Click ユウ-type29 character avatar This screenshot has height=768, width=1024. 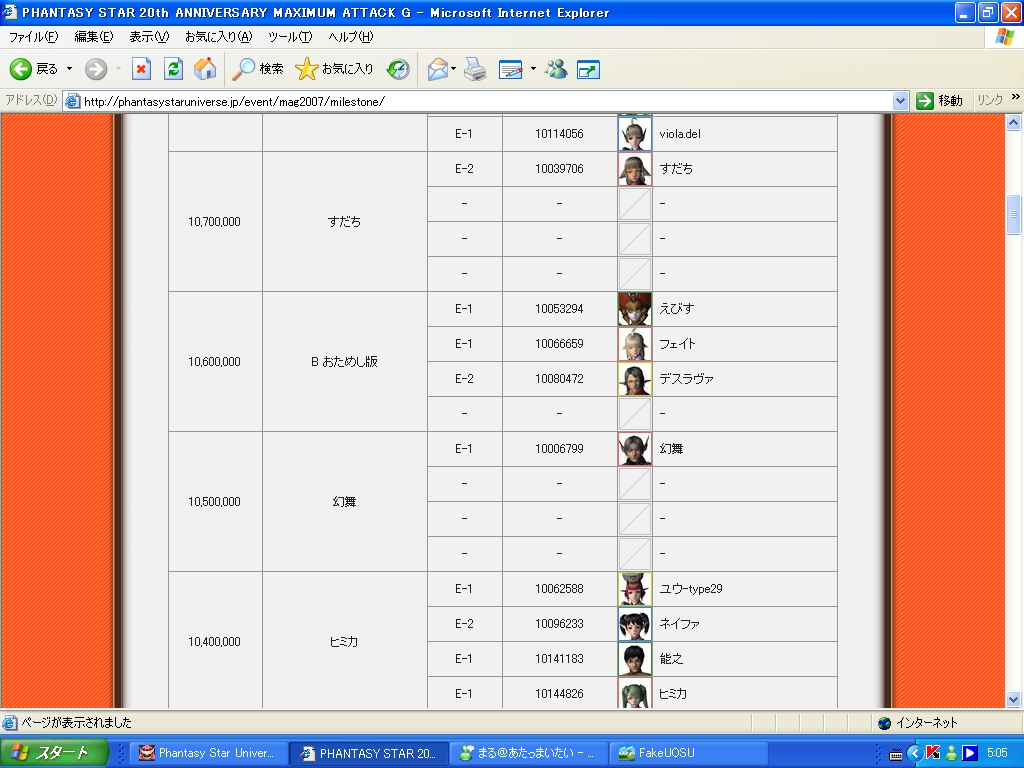click(x=635, y=589)
